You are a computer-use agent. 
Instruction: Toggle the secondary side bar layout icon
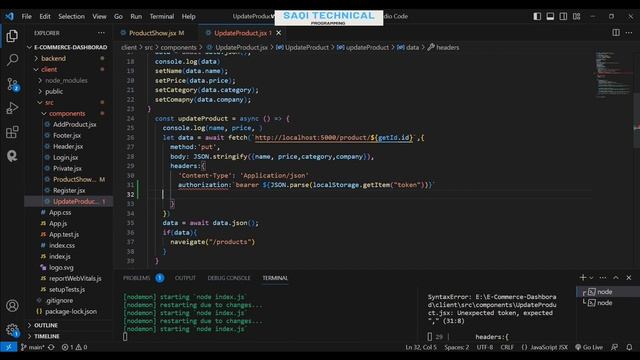(563, 16)
